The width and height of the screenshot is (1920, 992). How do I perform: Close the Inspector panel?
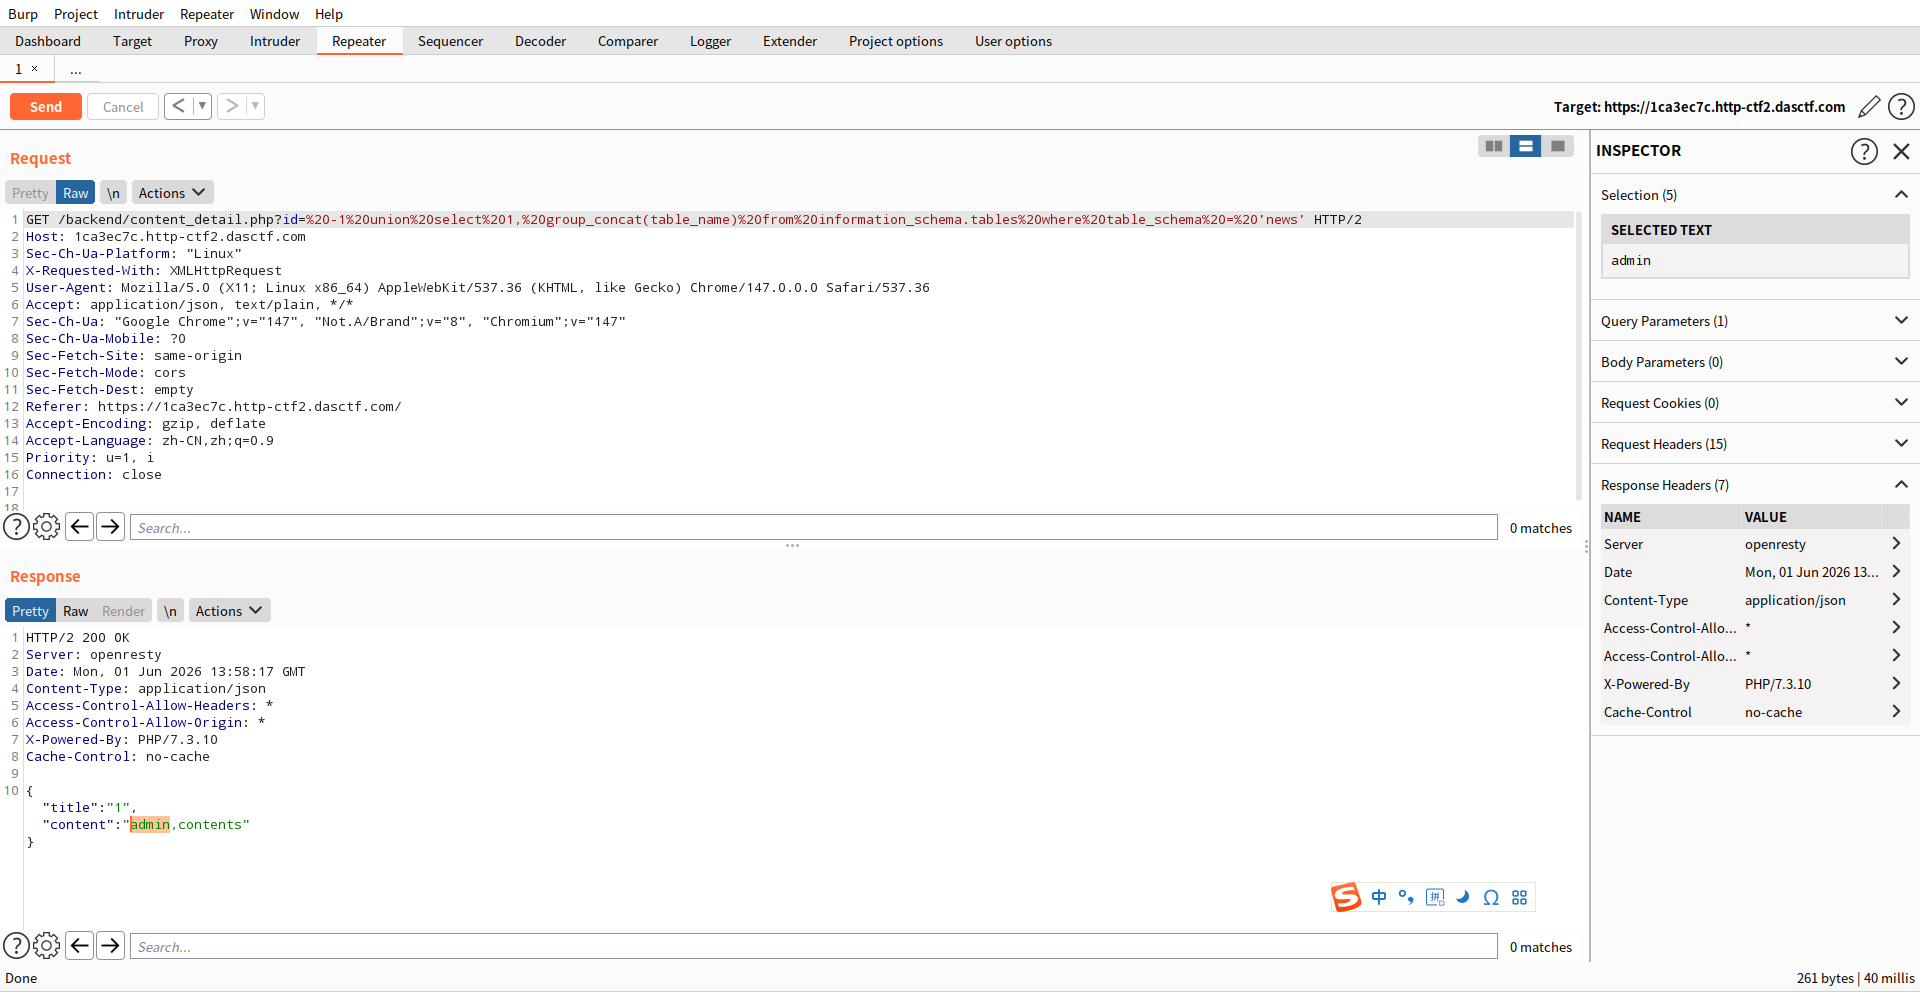(1901, 151)
